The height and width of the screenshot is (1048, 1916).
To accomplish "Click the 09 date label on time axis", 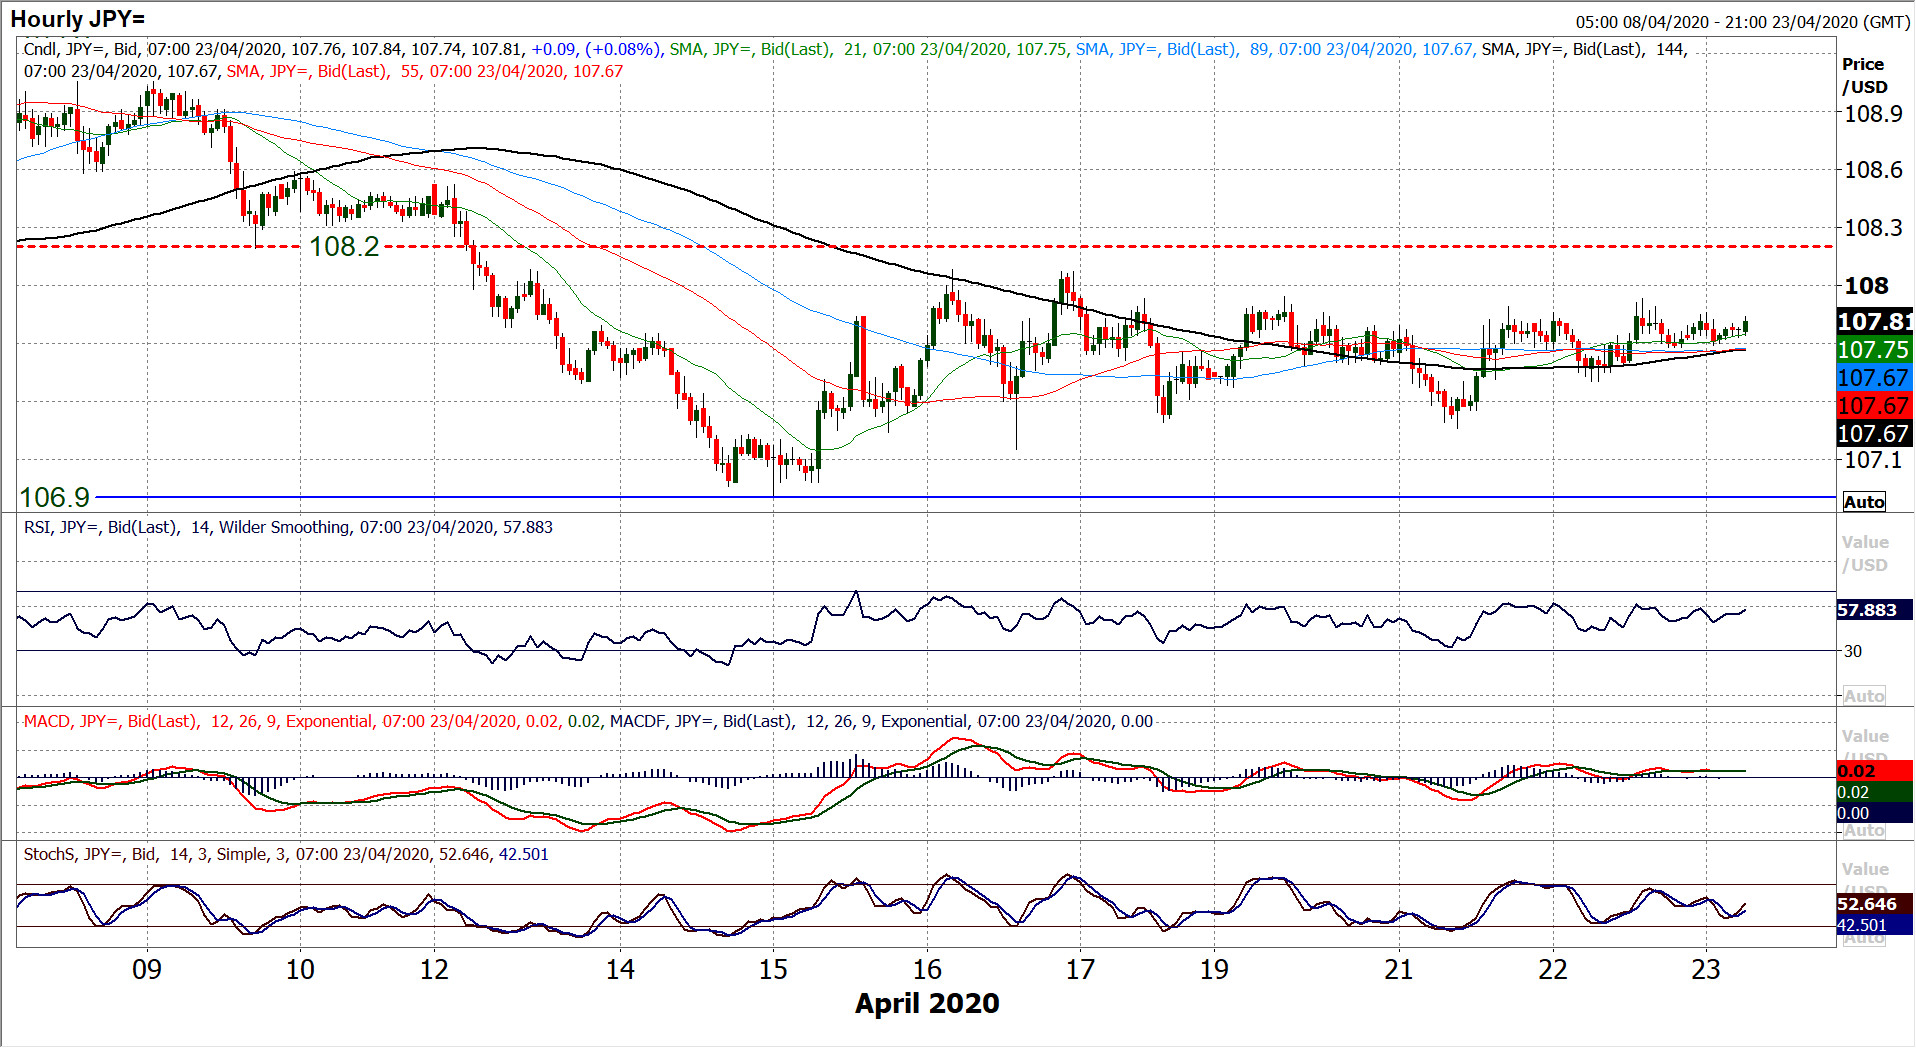I will point(147,969).
